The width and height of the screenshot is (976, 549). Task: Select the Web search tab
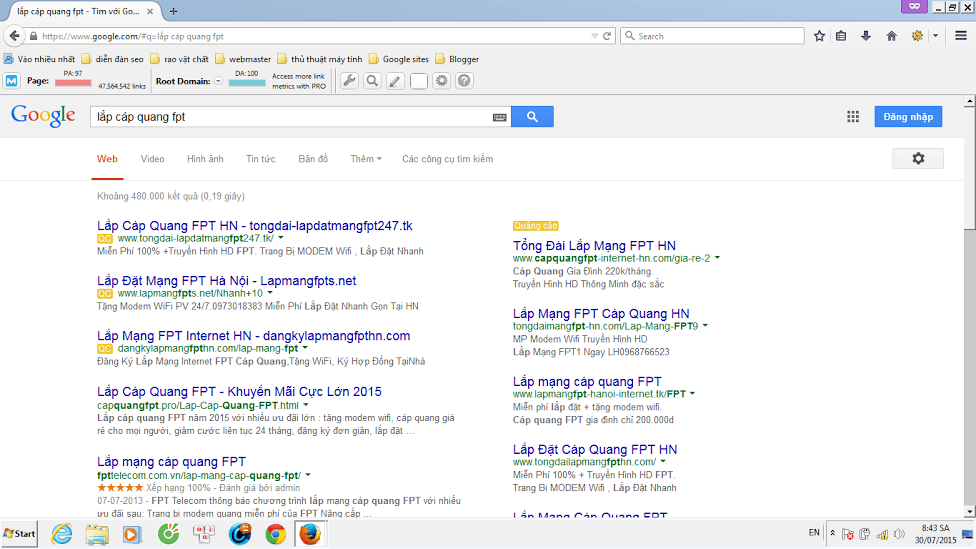click(x=107, y=159)
